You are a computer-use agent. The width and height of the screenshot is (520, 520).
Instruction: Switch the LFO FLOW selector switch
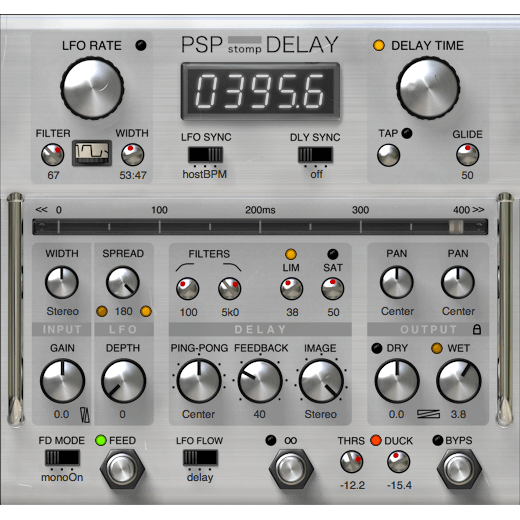pos(200,458)
